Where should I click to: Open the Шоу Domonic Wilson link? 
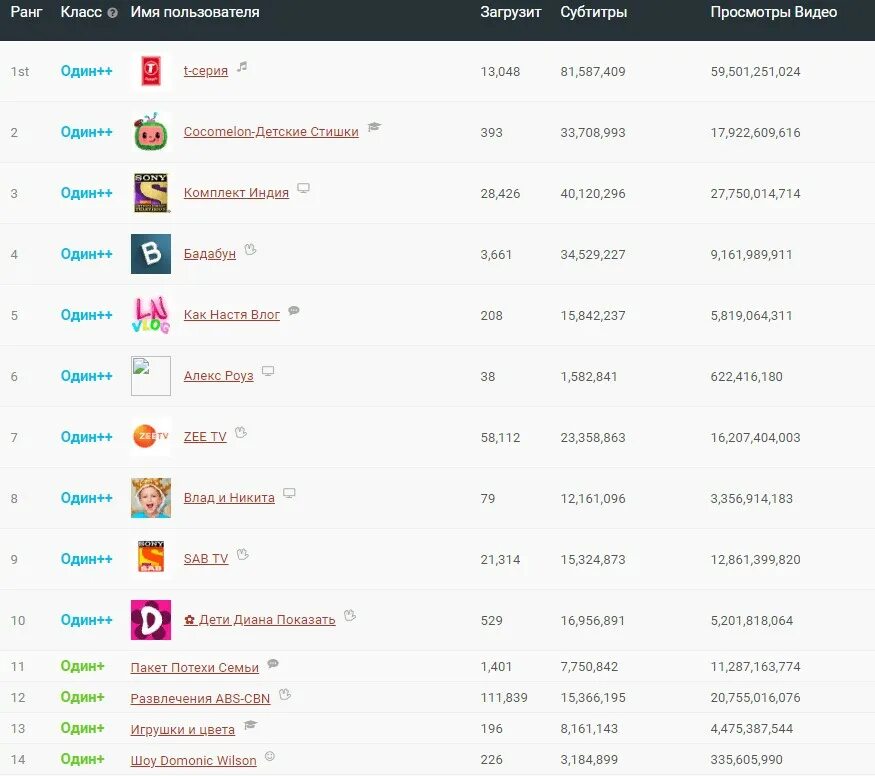coord(194,760)
